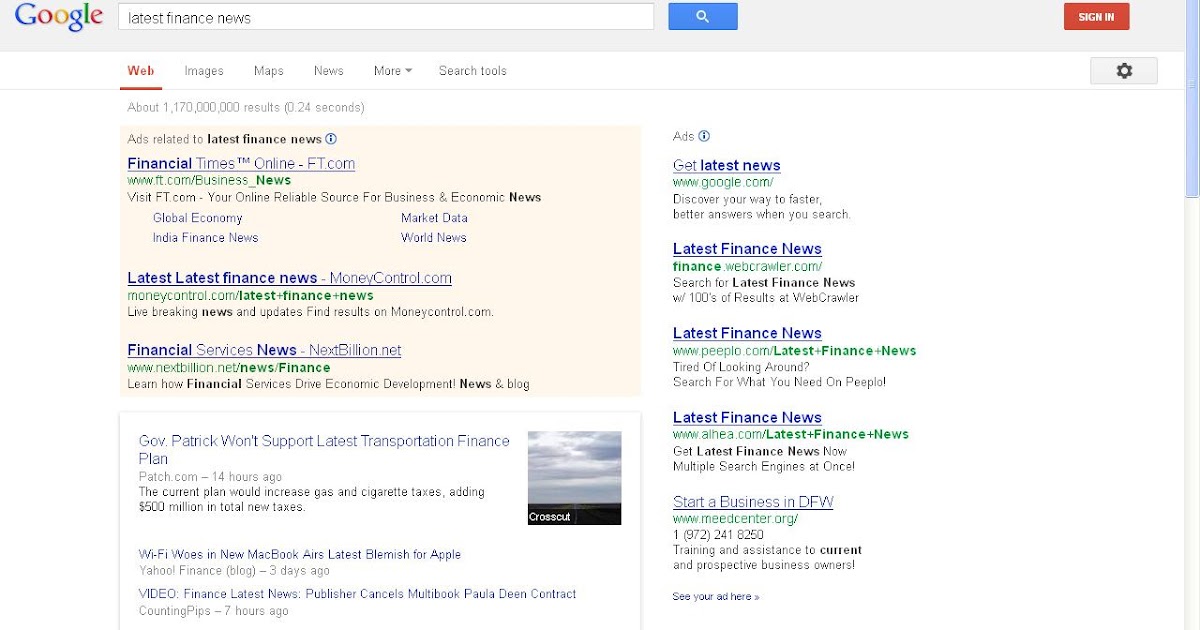The height and width of the screenshot is (630, 1200).
Task: Switch to the Web results tab
Action: point(140,70)
